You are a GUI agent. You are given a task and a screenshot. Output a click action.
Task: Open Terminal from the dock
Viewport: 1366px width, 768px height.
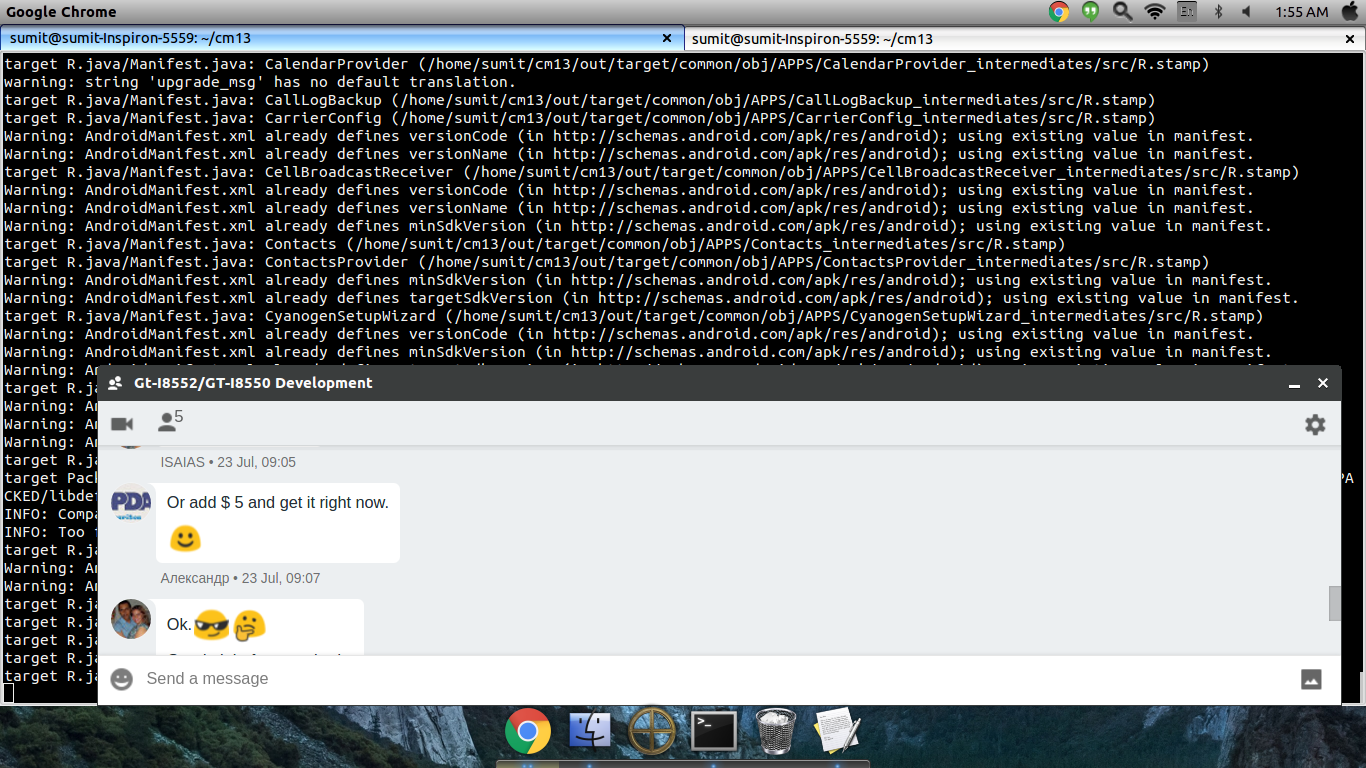pyautogui.click(x=714, y=732)
